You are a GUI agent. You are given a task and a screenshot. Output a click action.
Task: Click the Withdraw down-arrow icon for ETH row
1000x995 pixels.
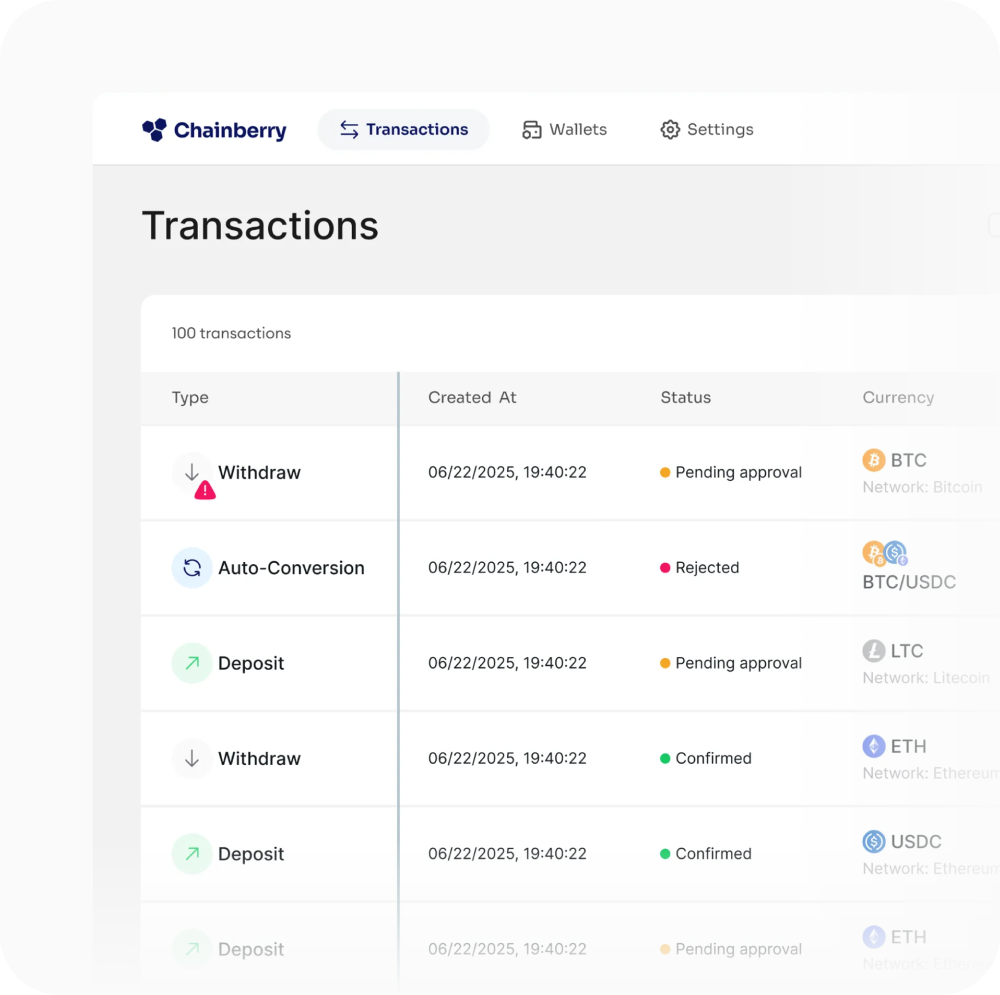coord(192,758)
